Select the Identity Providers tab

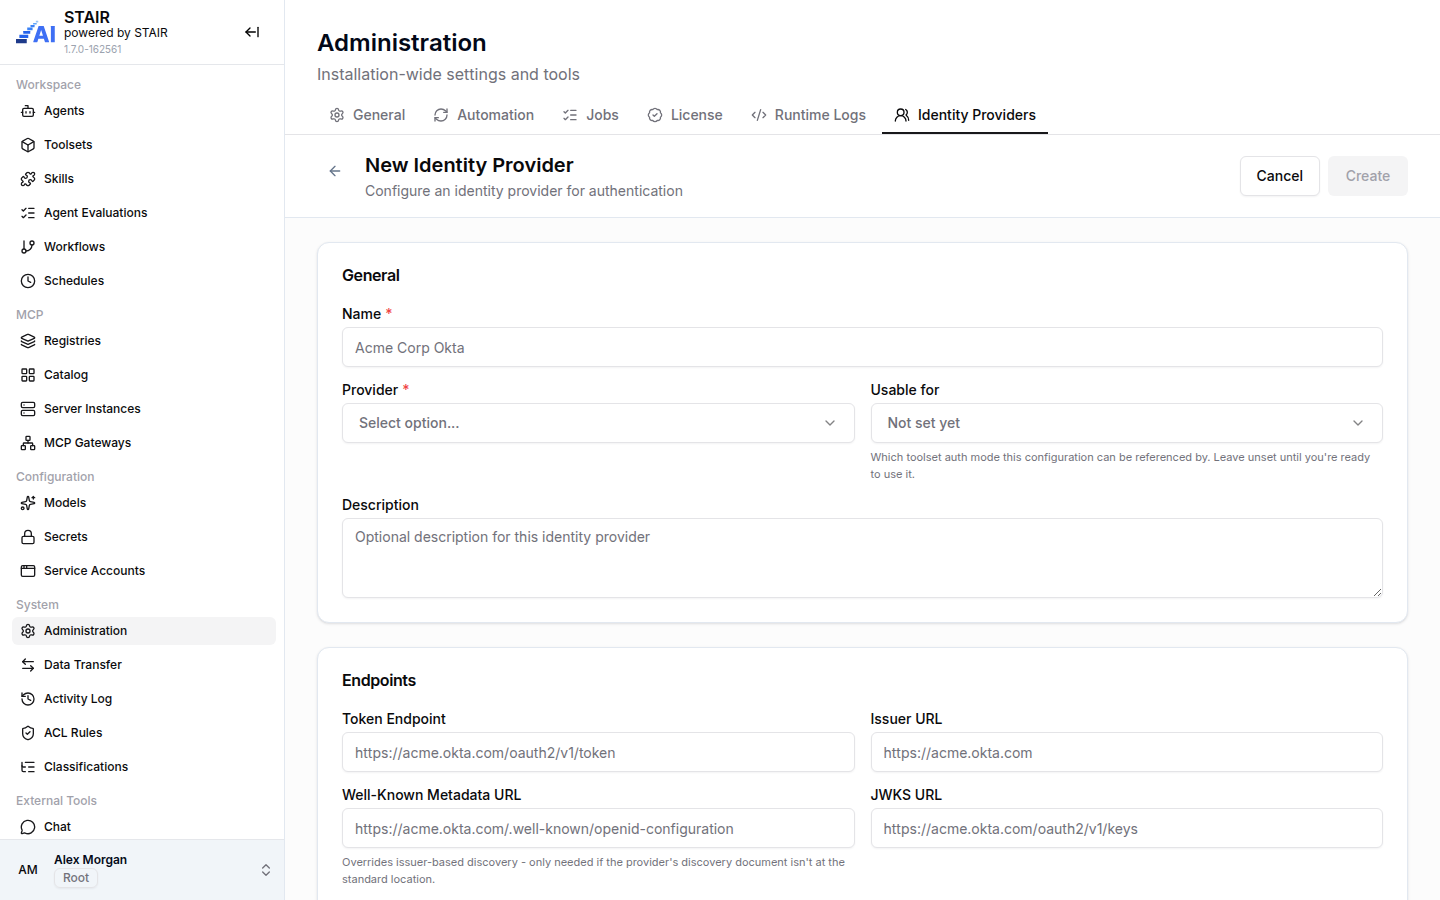(965, 115)
